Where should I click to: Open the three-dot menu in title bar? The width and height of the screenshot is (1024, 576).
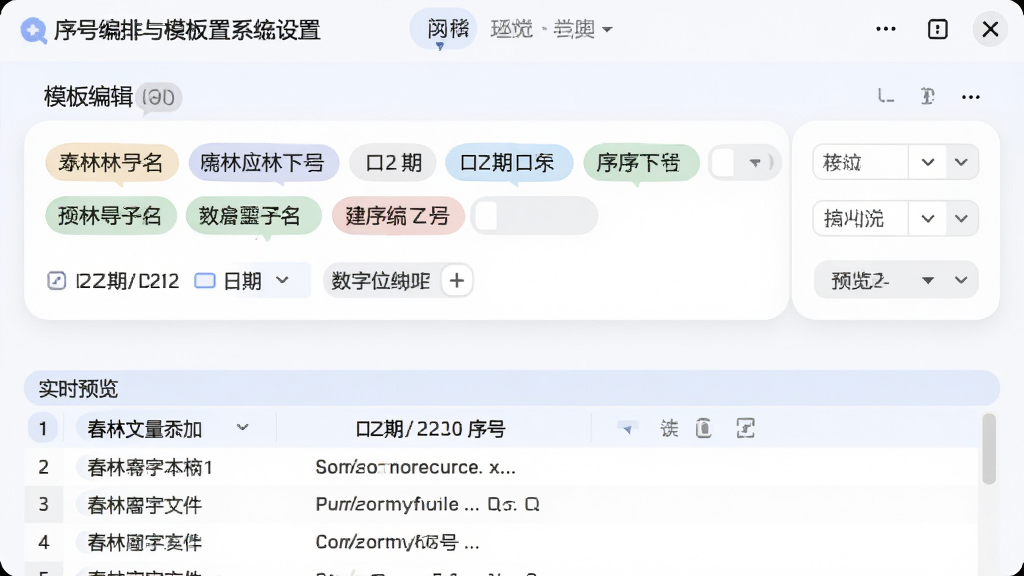pos(886,29)
